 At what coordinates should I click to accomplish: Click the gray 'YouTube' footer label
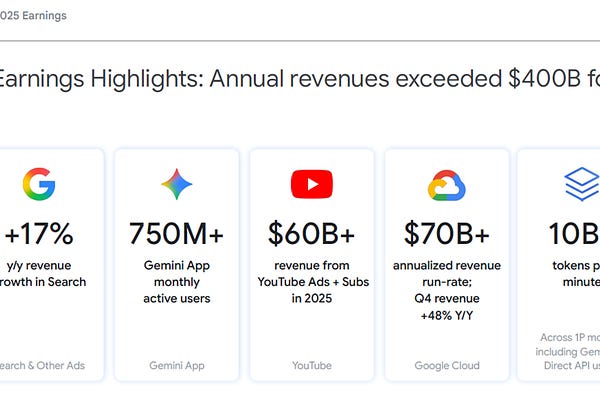tap(312, 366)
